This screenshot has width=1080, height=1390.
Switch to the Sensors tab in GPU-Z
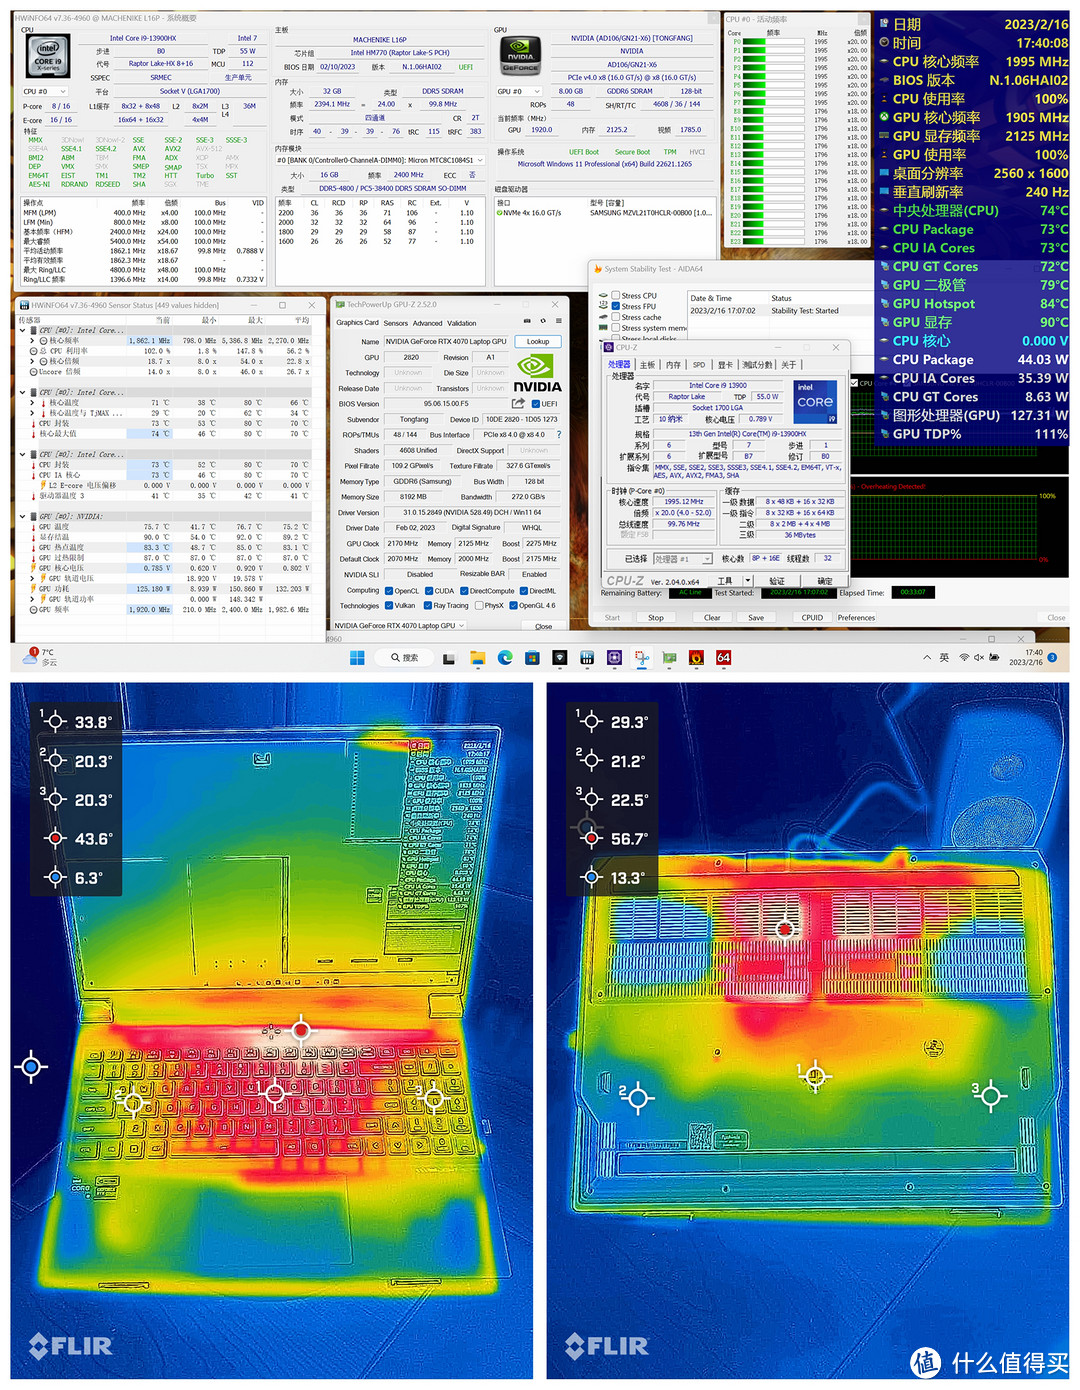[x=396, y=323]
